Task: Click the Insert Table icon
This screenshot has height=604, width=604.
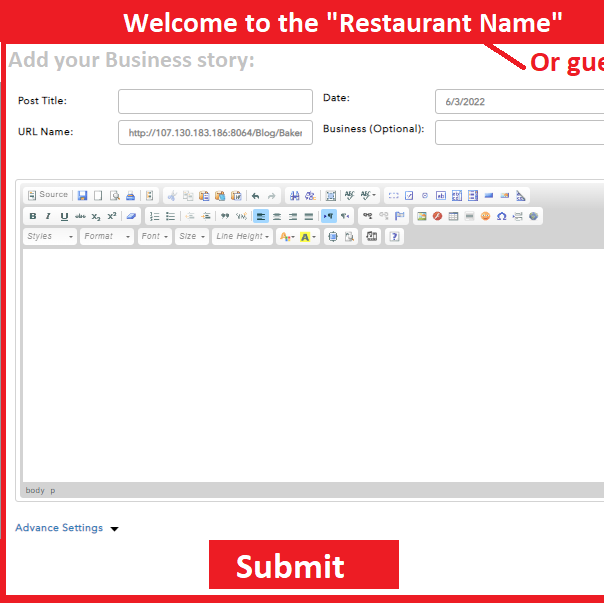Action: point(453,216)
